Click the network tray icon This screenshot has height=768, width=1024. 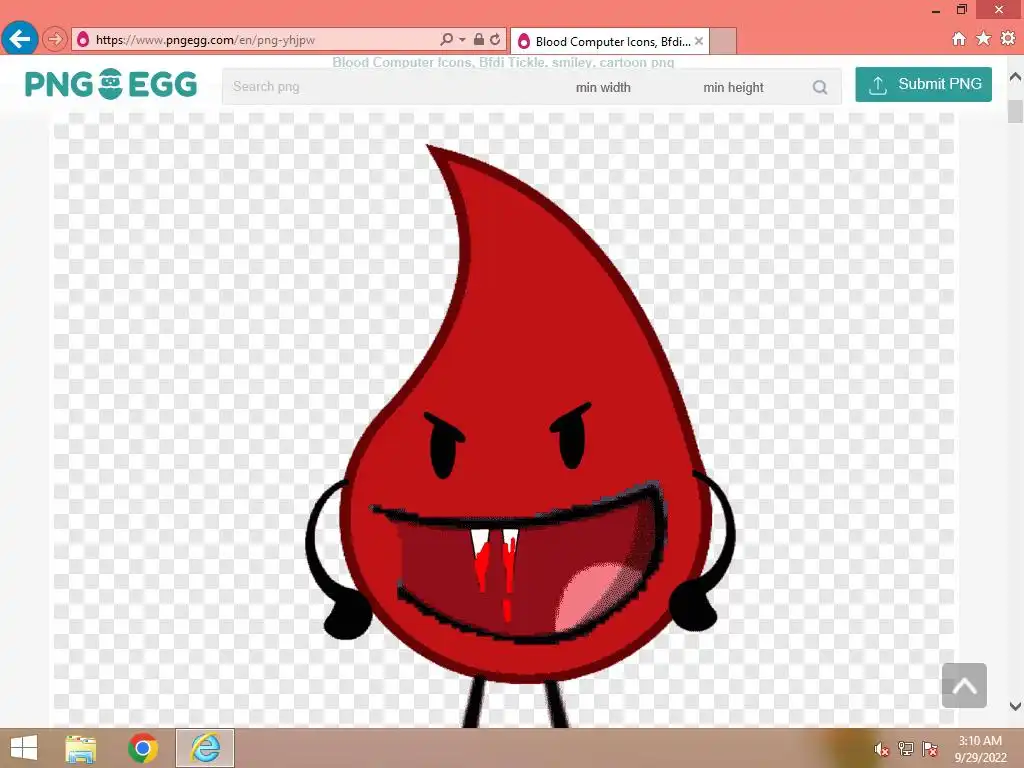(x=906, y=749)
